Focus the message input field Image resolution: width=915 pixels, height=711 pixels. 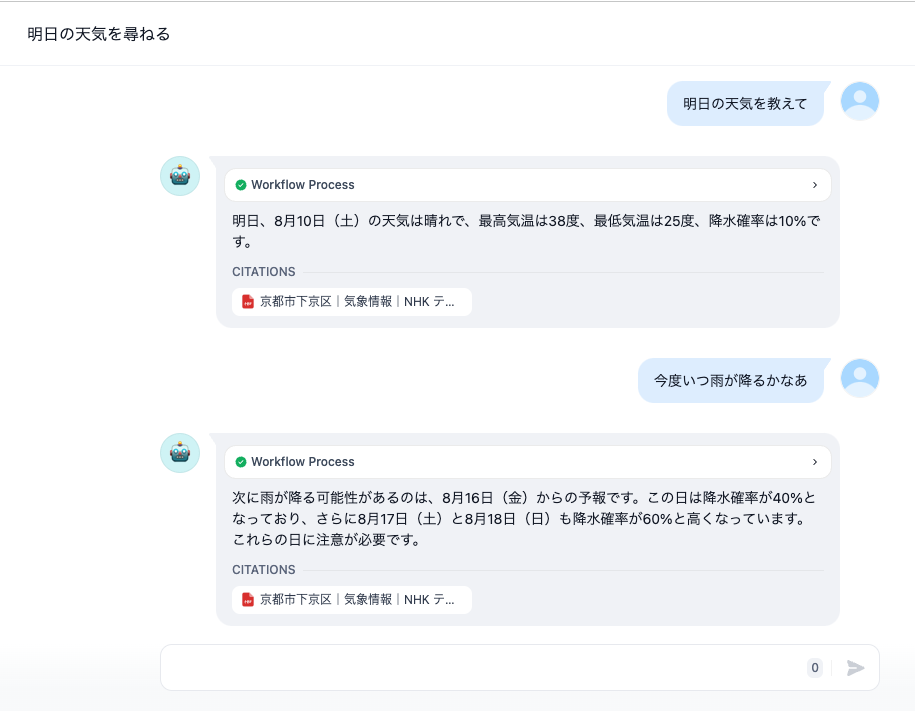pos(480,668)
